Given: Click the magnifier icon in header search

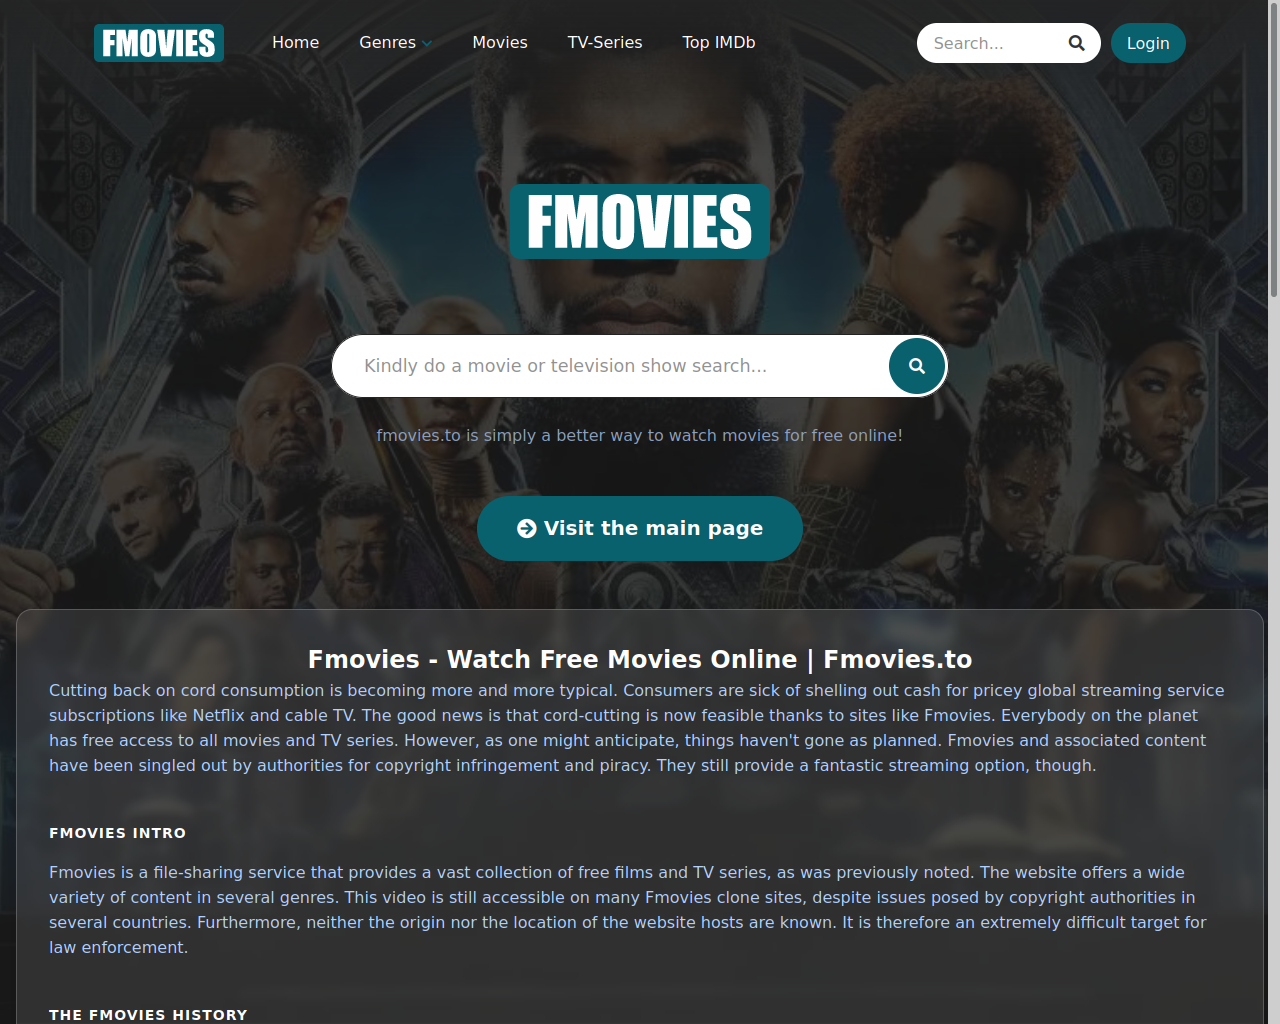Looking at the screenshot, I should point(1076,43).
